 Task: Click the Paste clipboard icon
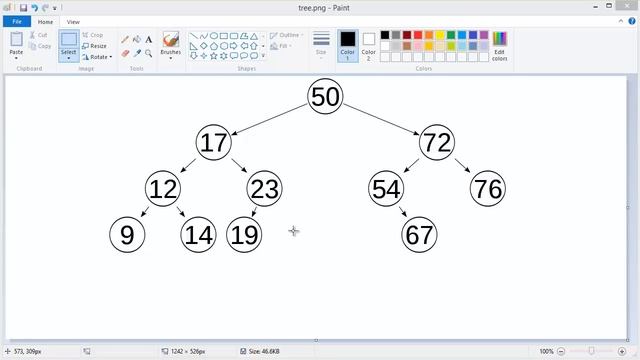(16, 40)
